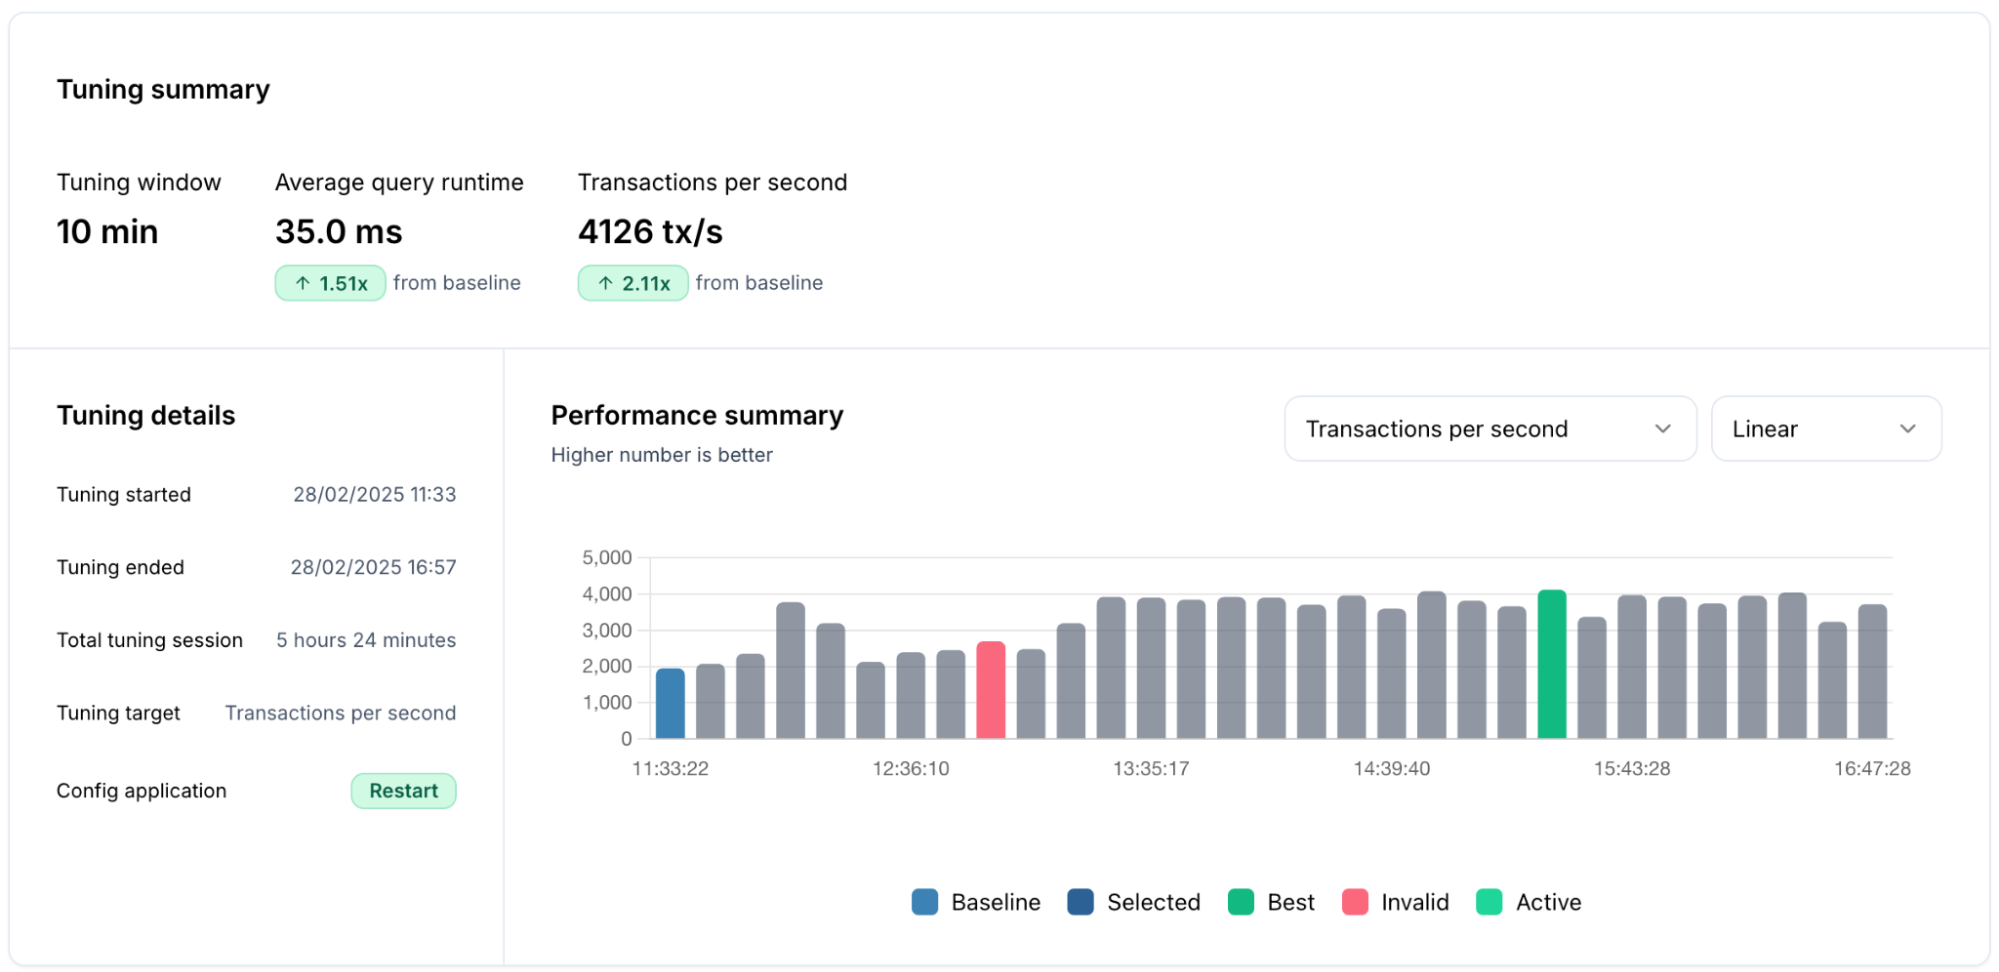Toggle the Invalid legend item
This screenshot has width=1999, height=972.
pyautogui.click(x=1395, y=902)
